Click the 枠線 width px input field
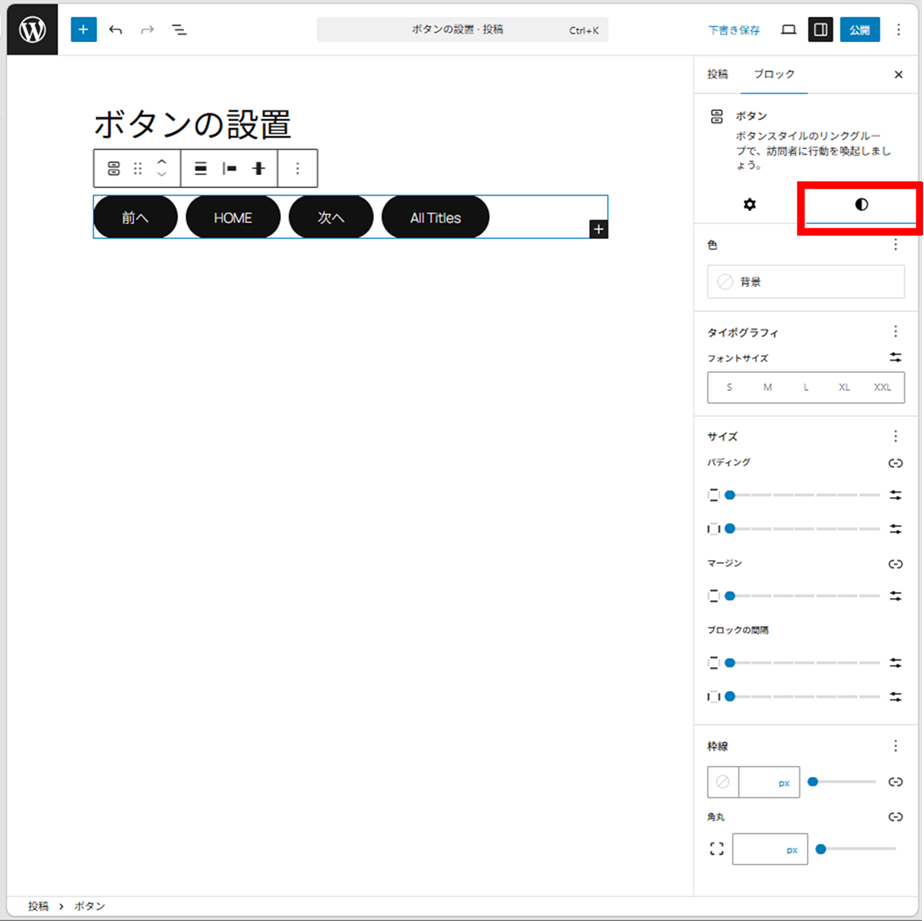 768,782
